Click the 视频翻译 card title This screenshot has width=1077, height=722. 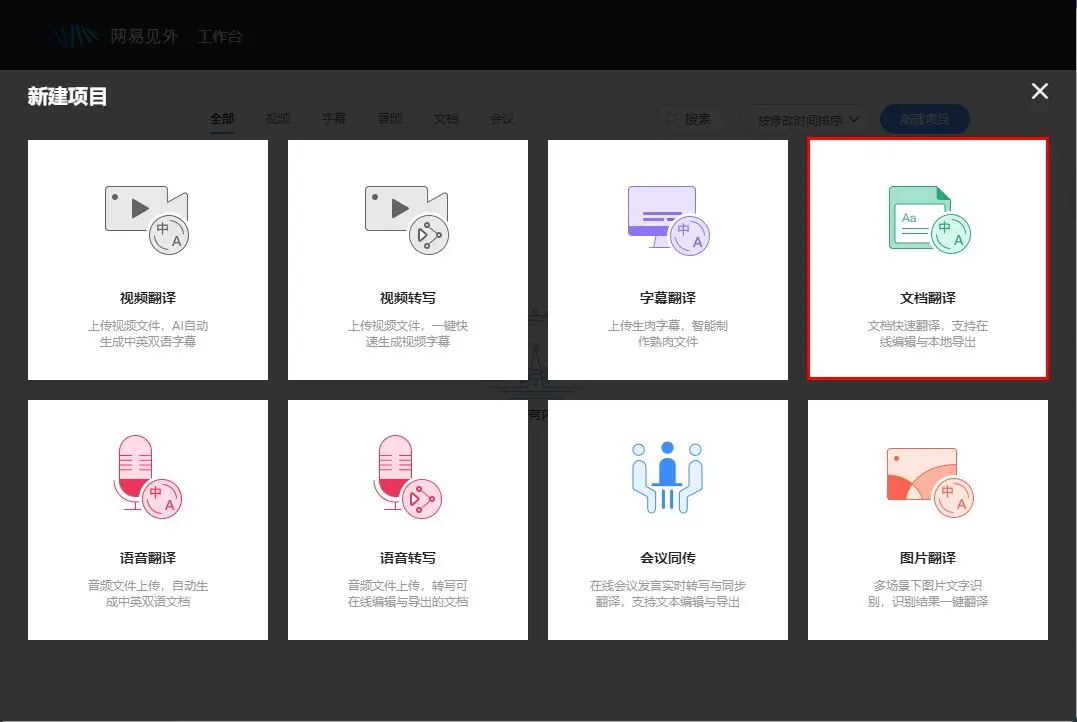tap(147, 298)
